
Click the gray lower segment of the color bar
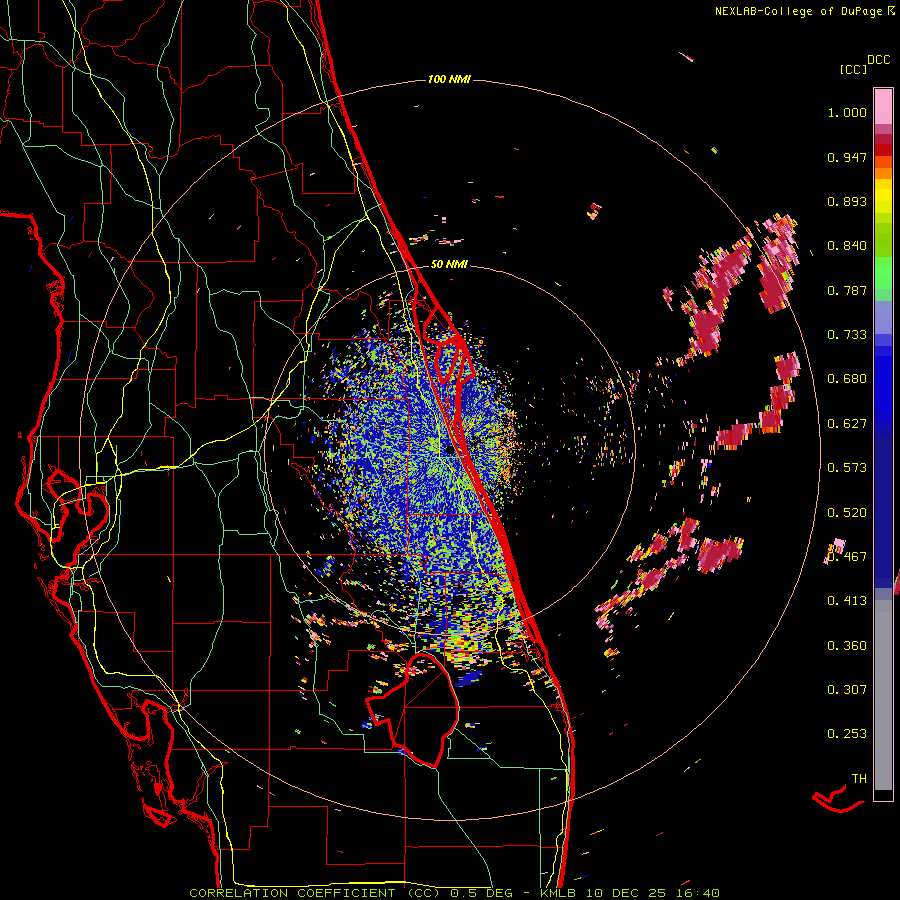(883, 695)
